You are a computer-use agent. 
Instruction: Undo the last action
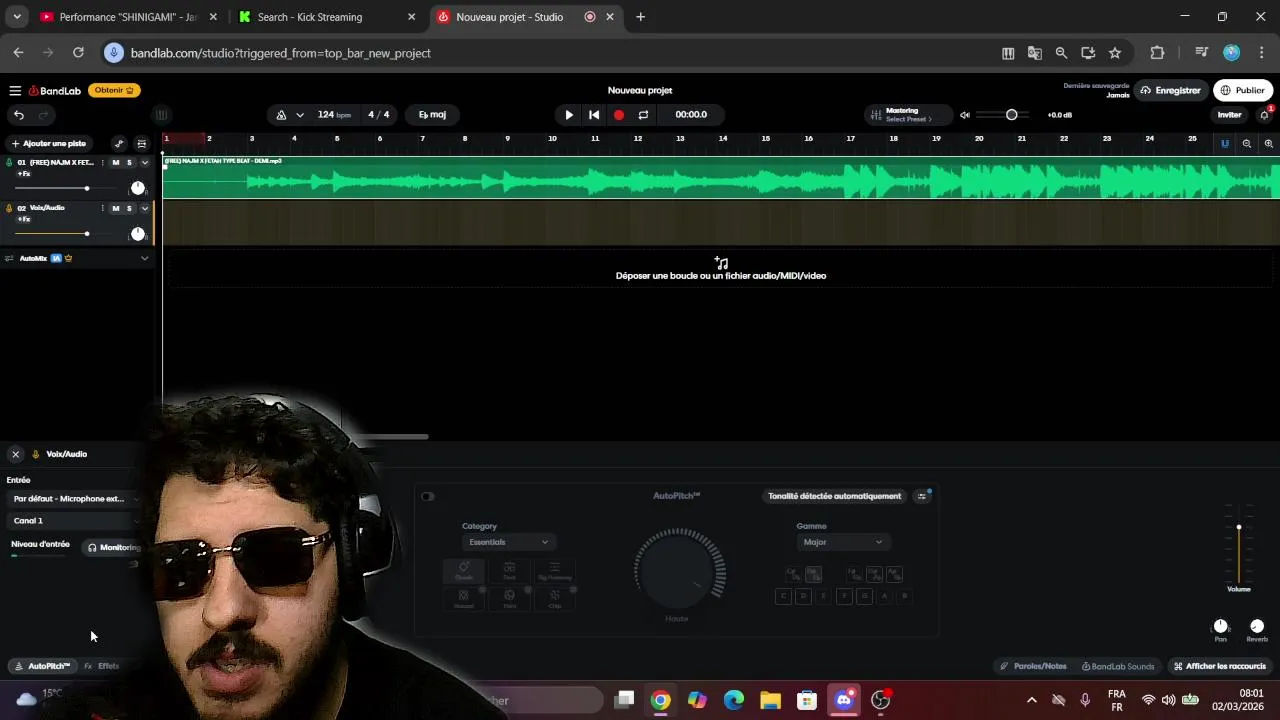[18, 115]
